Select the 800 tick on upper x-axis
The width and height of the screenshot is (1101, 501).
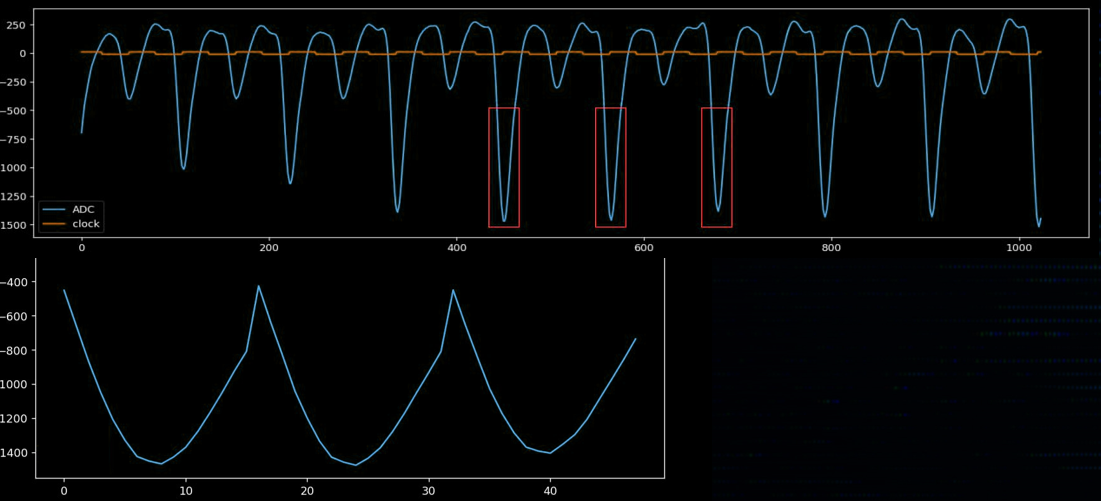831,248
